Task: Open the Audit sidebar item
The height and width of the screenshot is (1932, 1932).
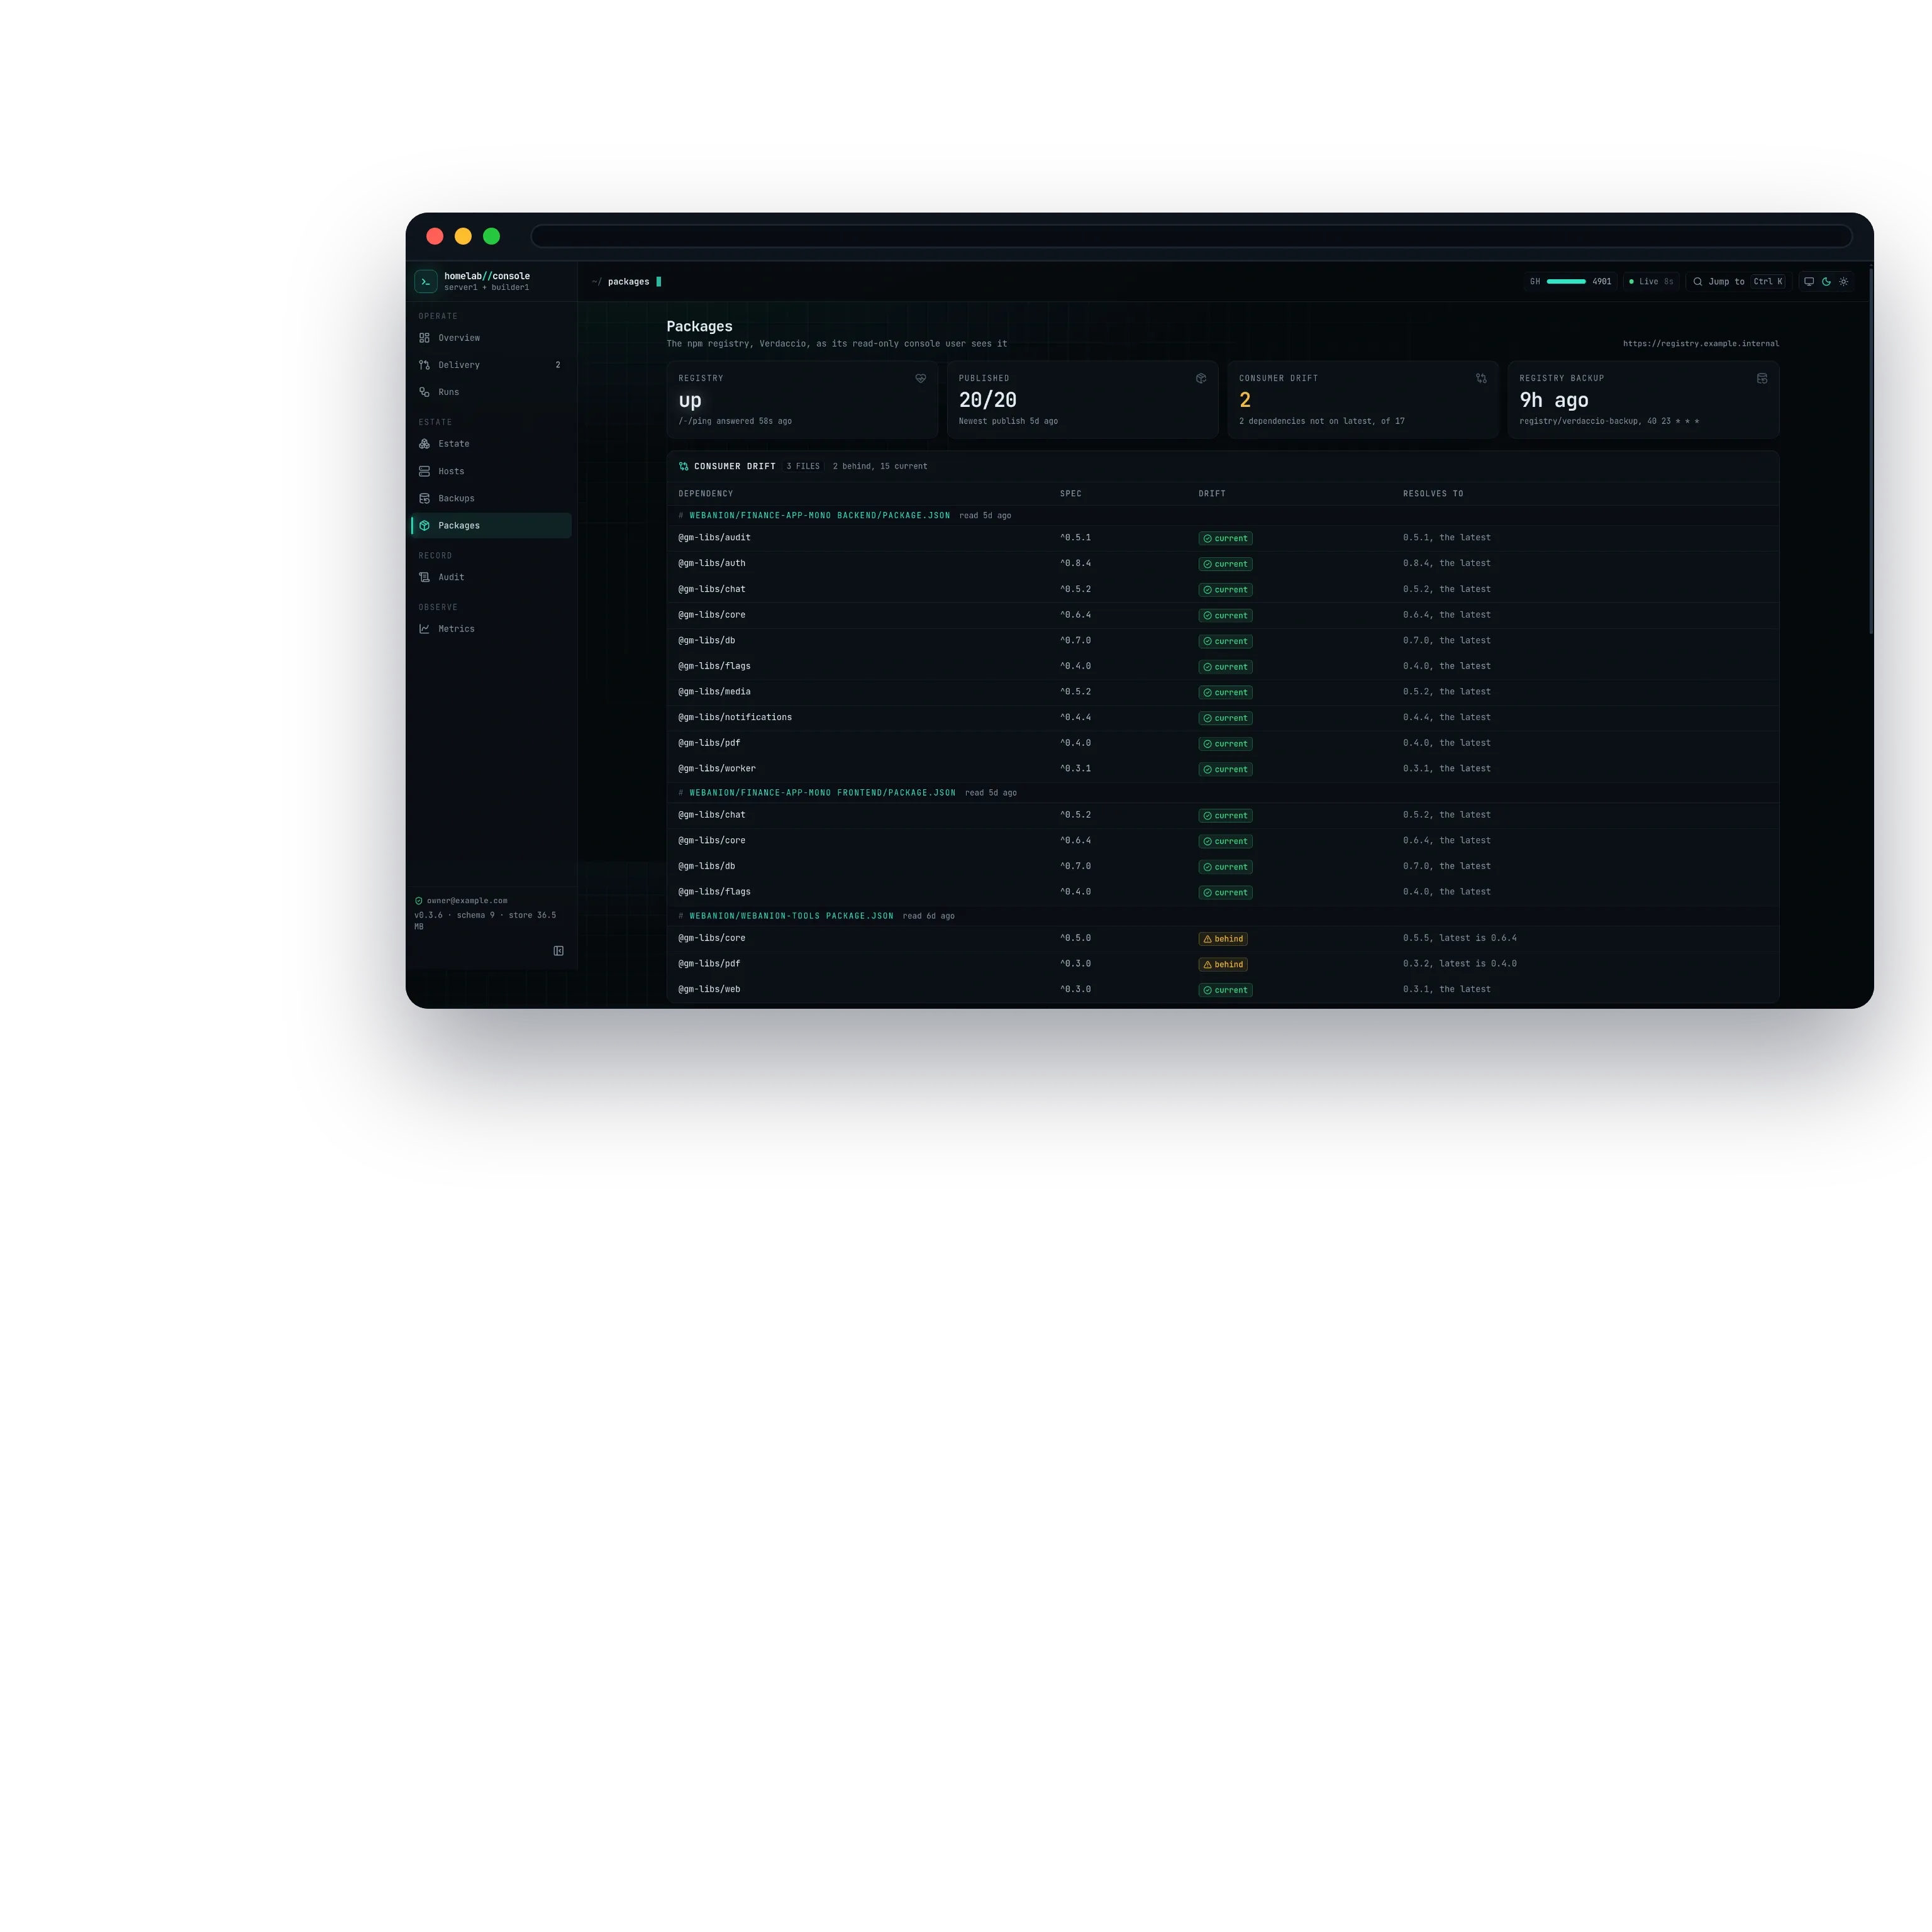Action: pyautogui.click(x=491, y=577)
